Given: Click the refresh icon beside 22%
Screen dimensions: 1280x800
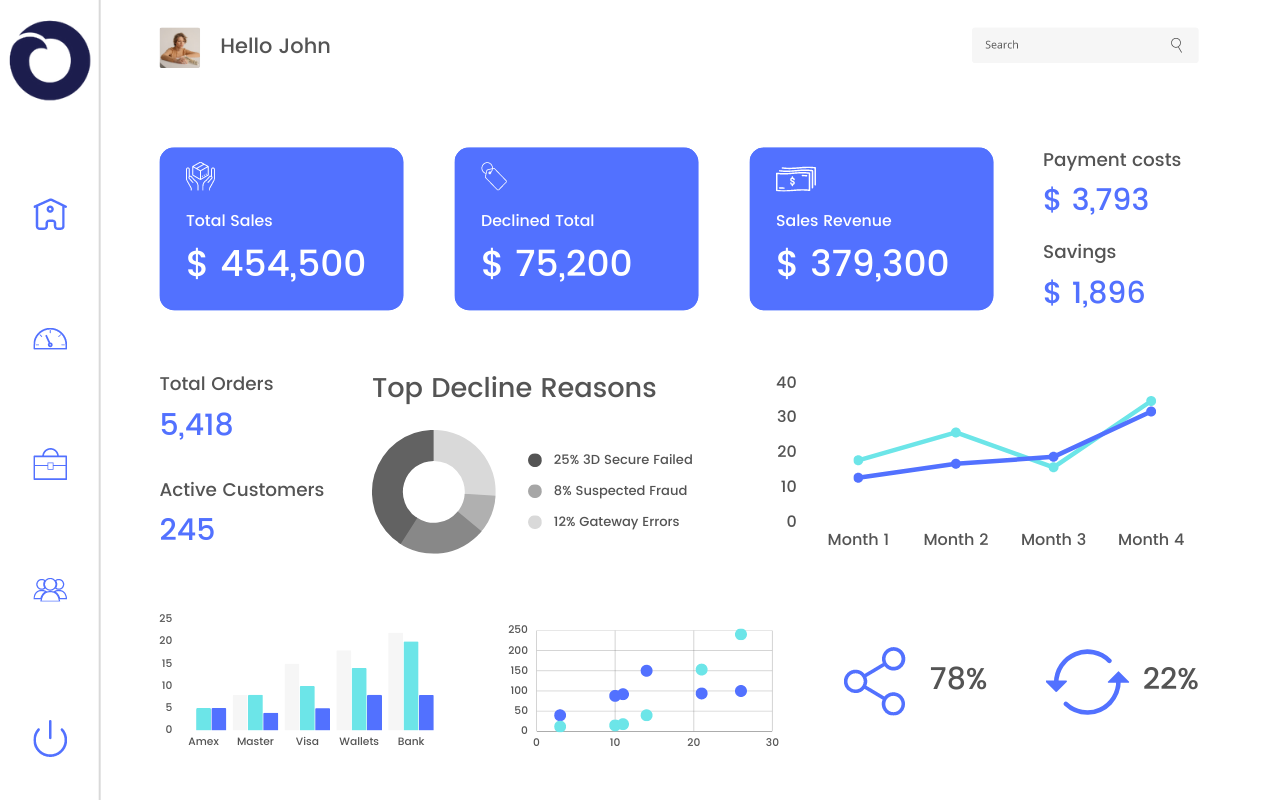Looking at the screenshot, I should (x=1087, y=681).
